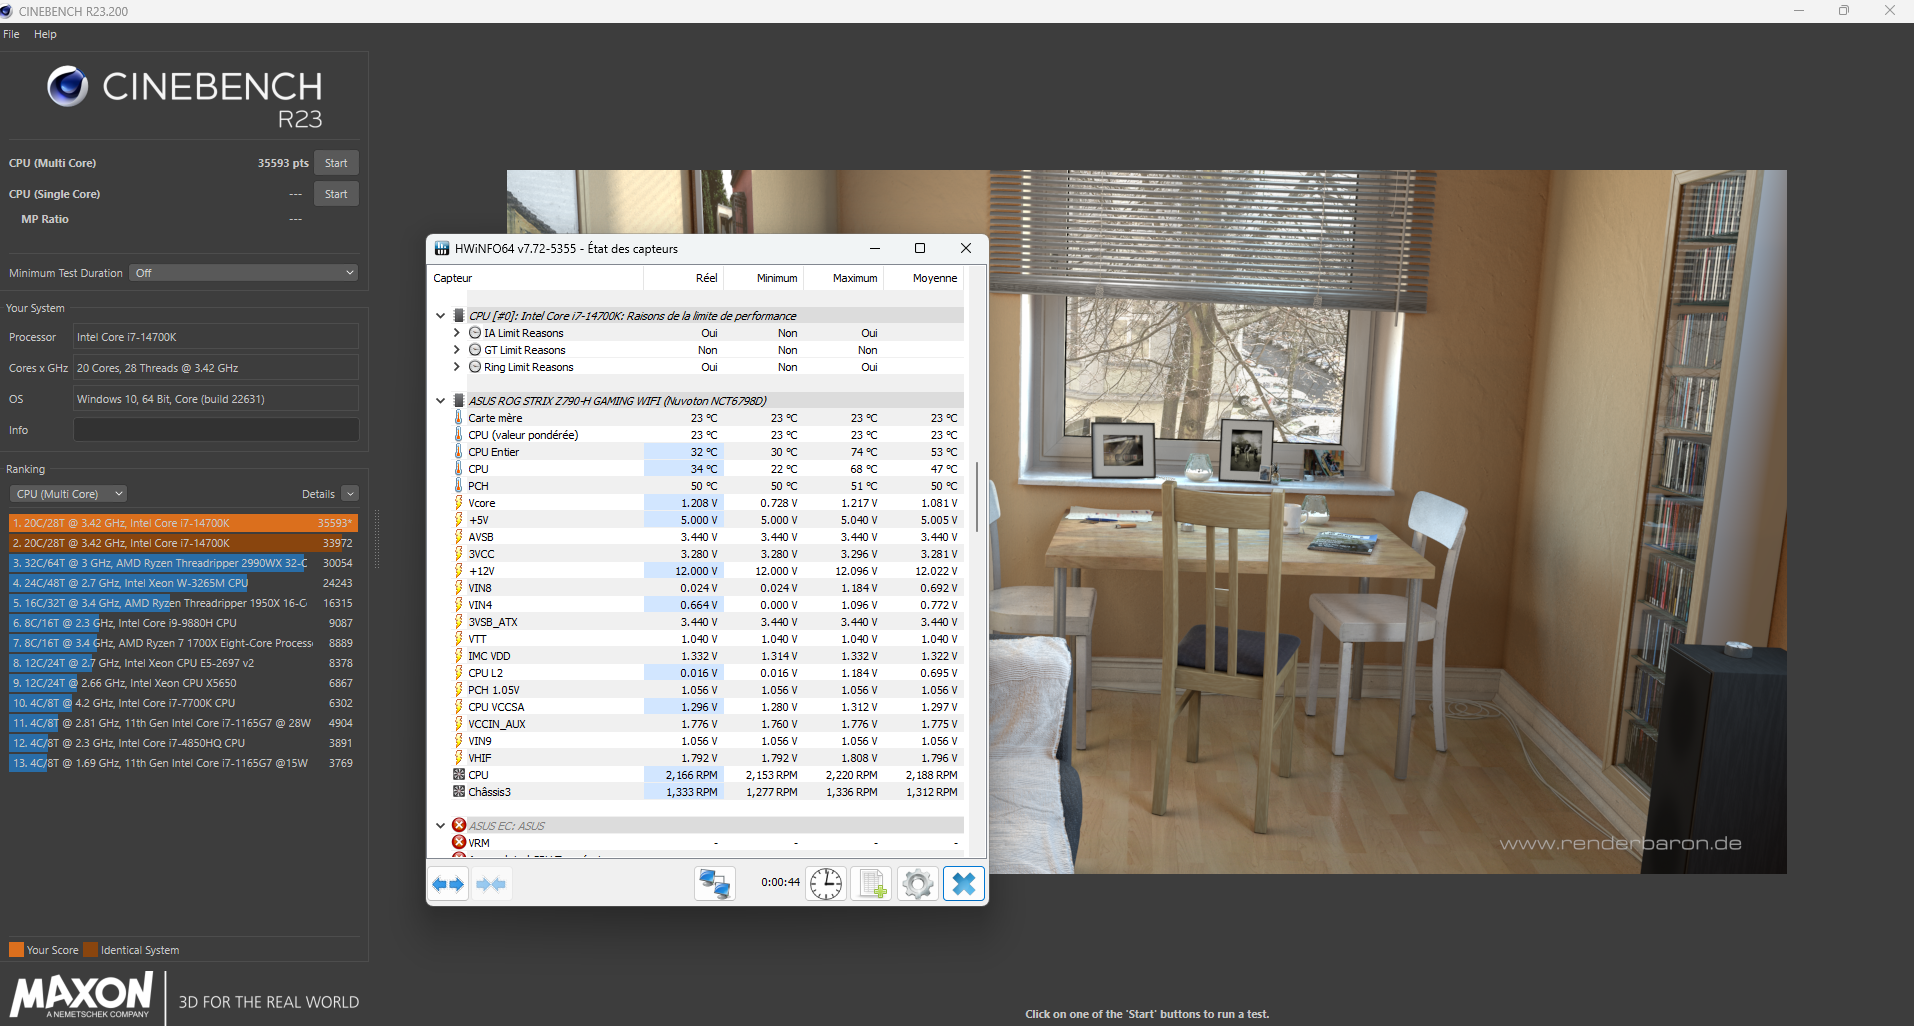
Task: Select ranking entry 1 with 35593 score
Action: [x=183, y=523]
